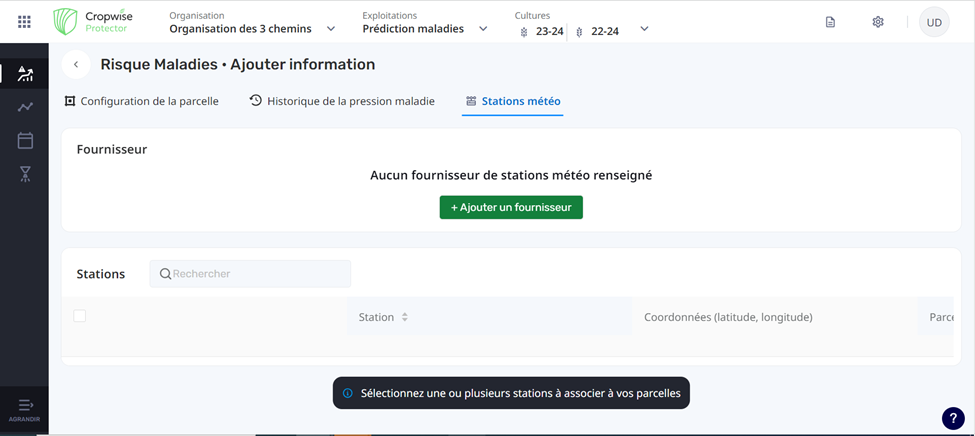Toggle the select-all stations checkbox
This screenshot has height=436, width=975.
[x=80, y=316]
